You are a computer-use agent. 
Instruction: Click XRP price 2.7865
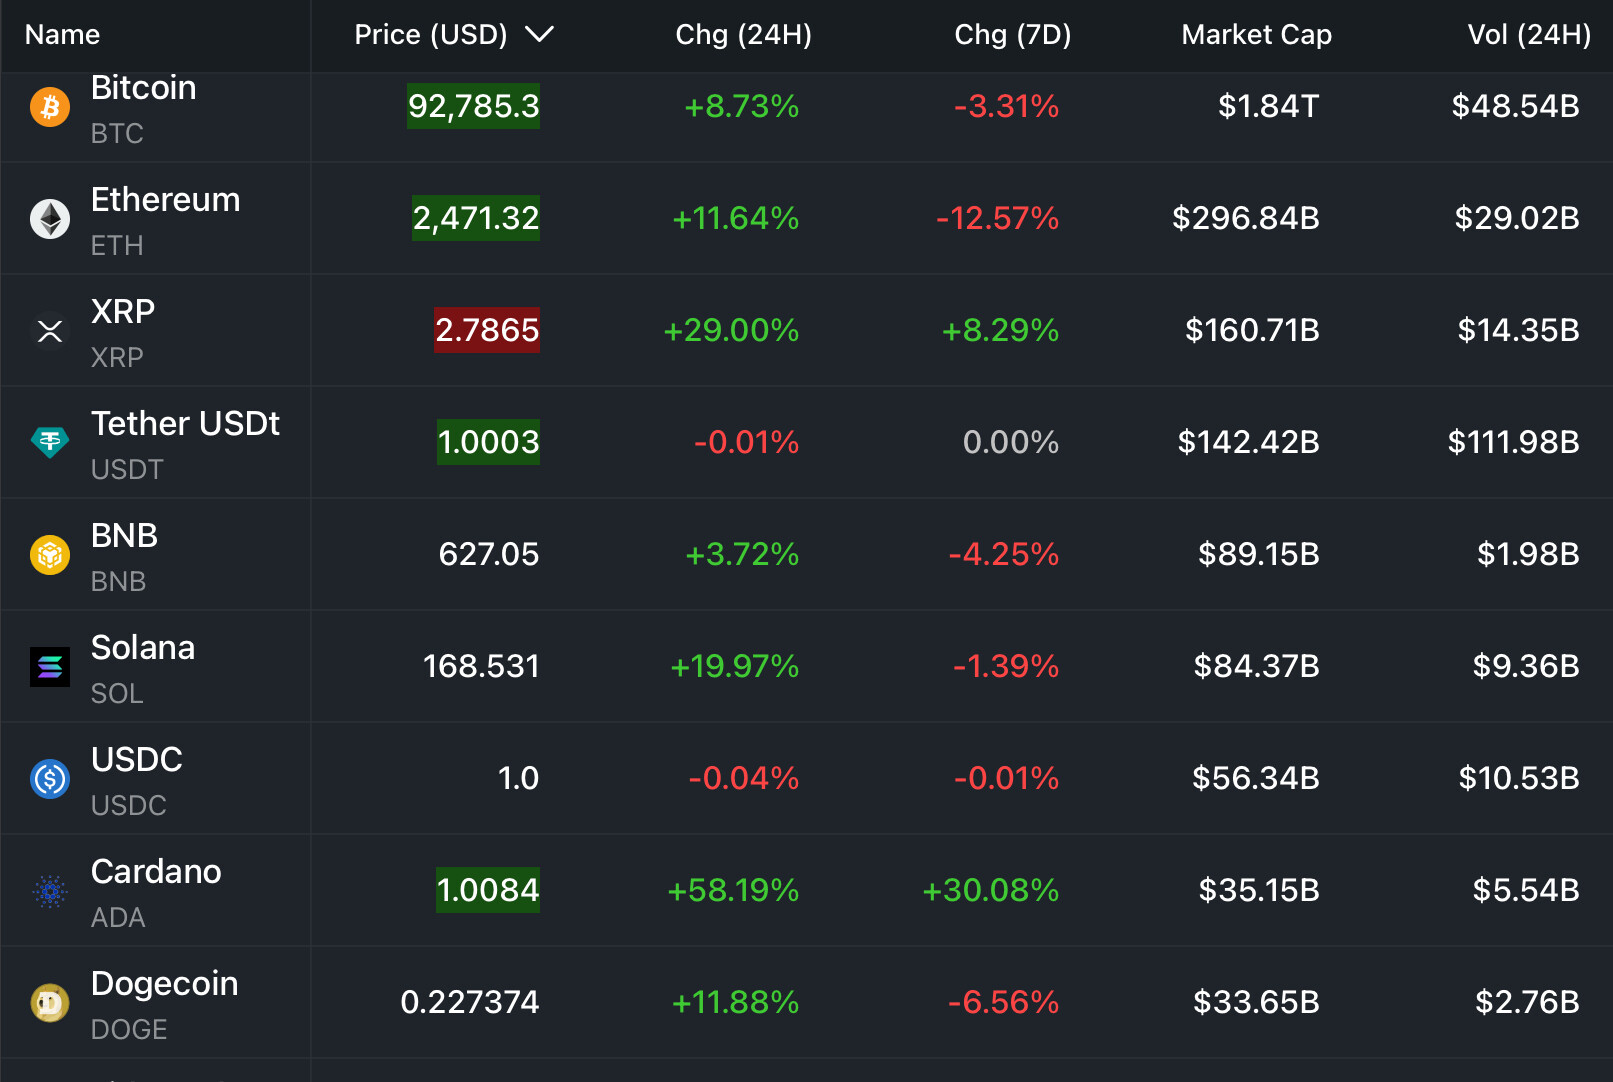point(487,330)
